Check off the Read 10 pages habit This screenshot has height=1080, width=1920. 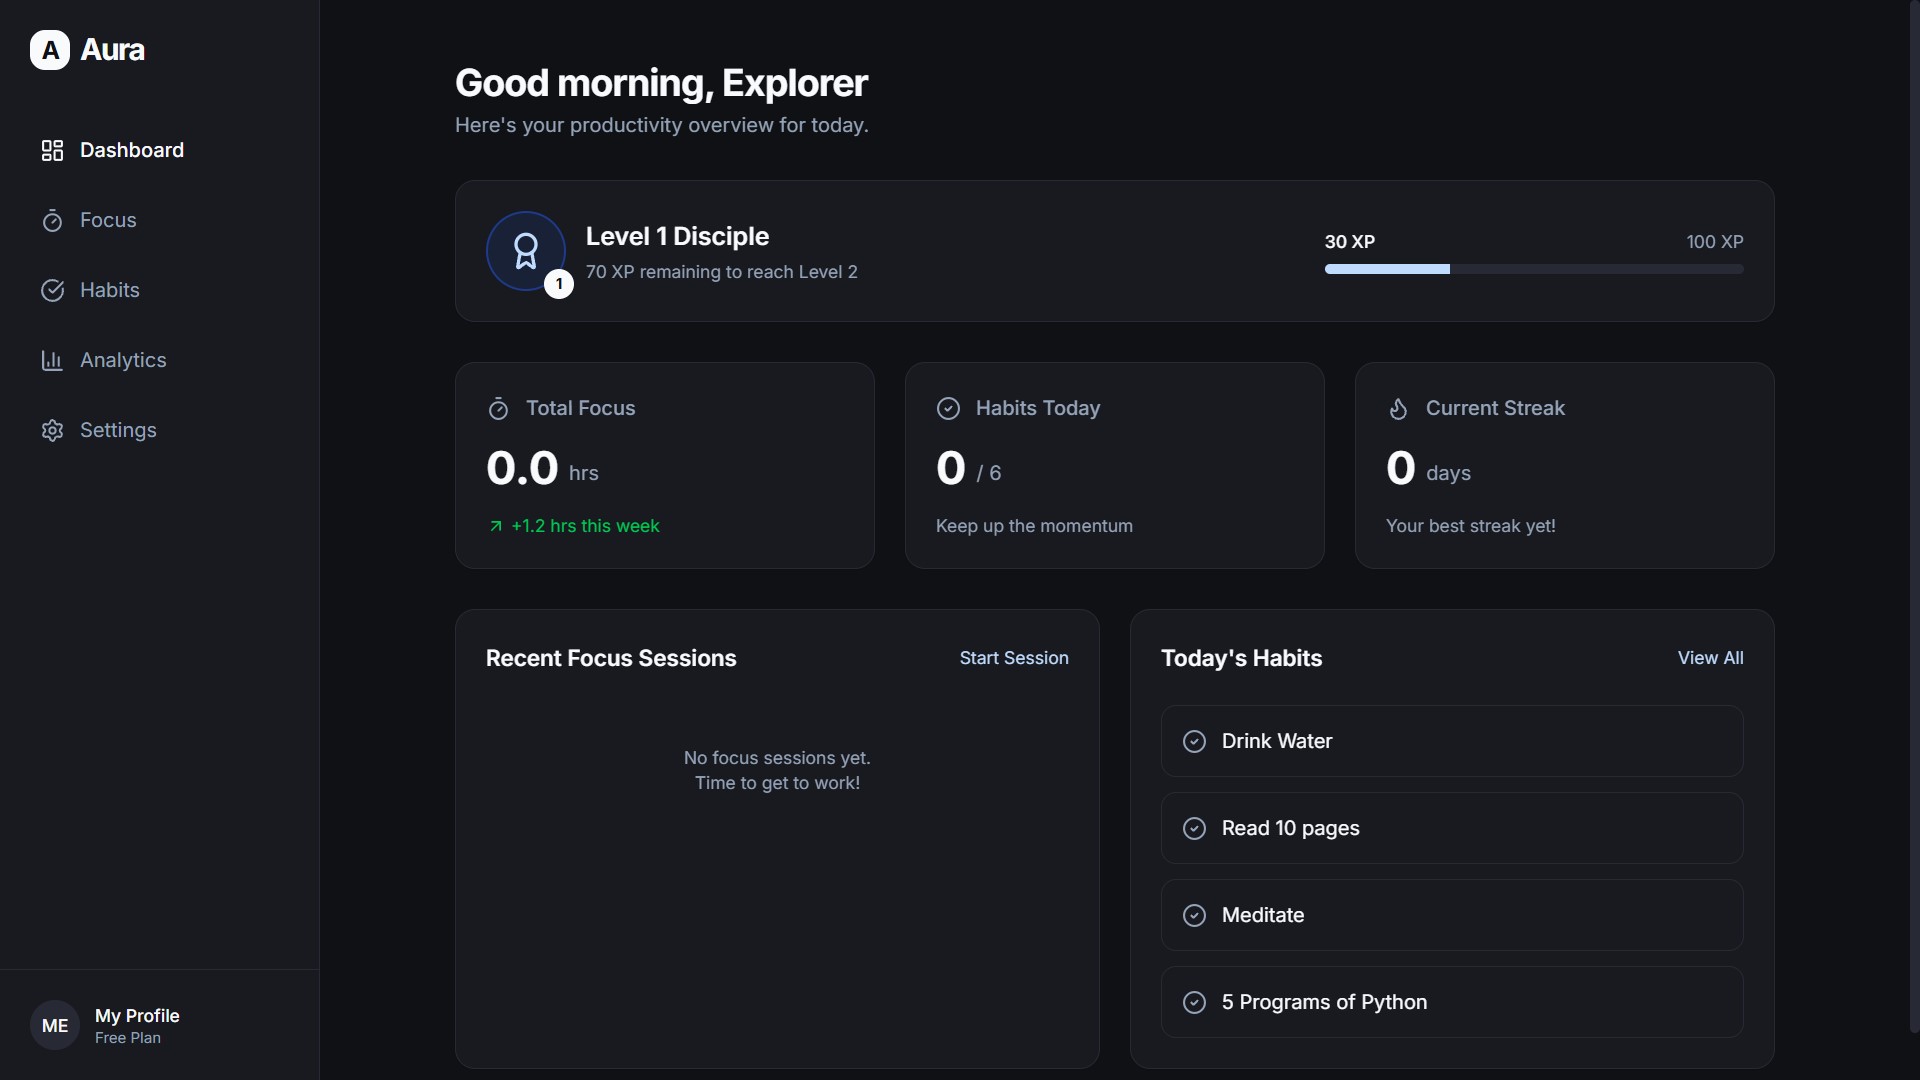[1194, 828]
